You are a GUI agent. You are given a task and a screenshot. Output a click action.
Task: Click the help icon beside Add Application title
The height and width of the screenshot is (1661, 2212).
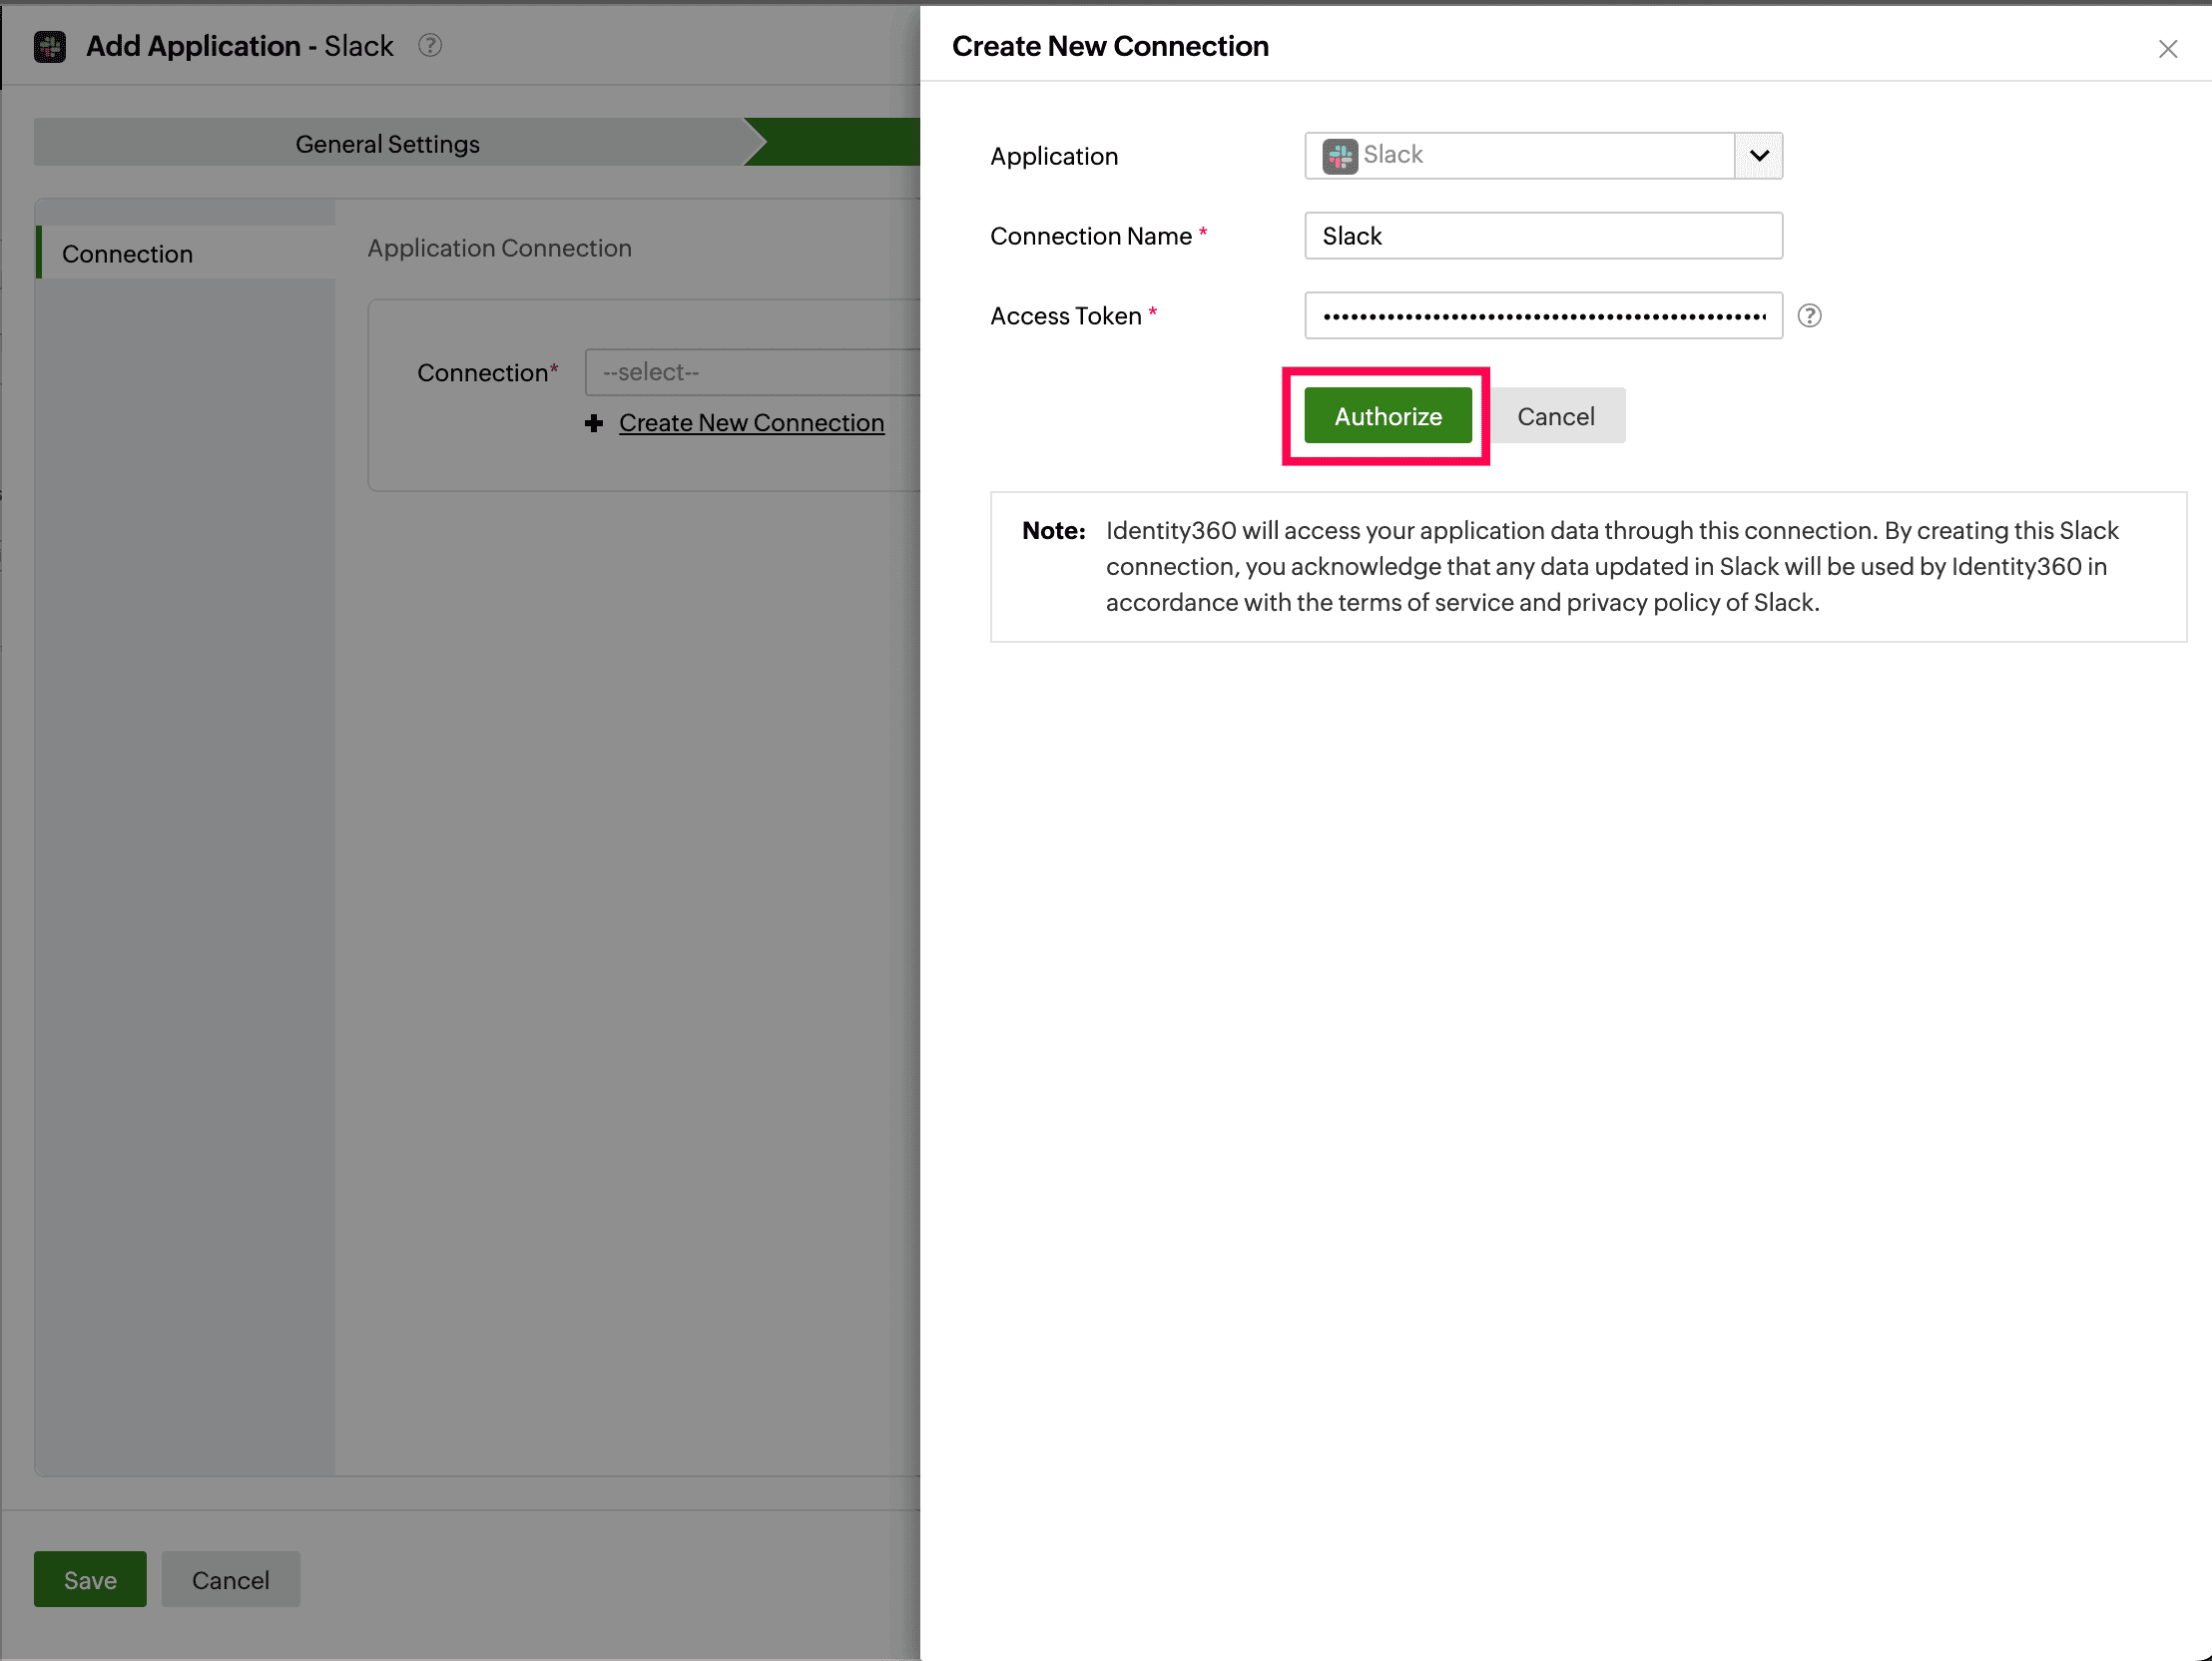tap(430, 46)
